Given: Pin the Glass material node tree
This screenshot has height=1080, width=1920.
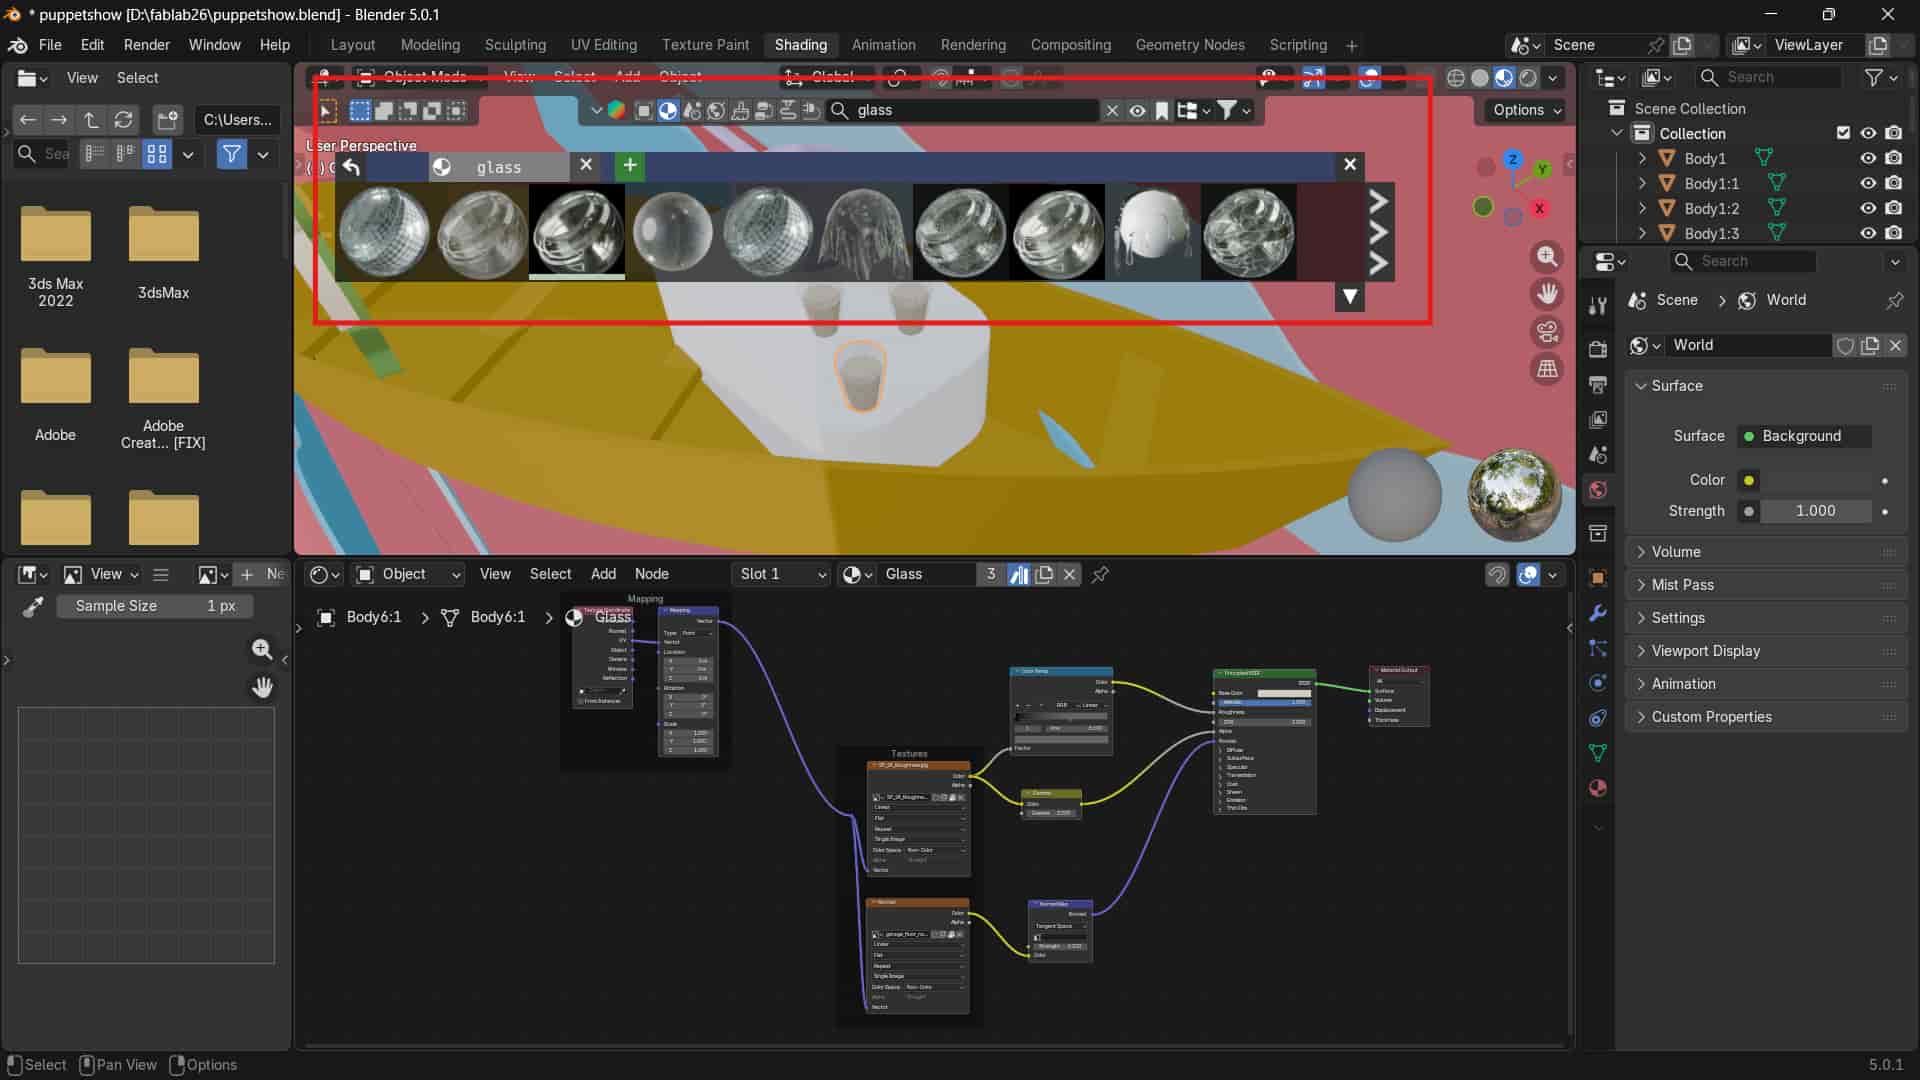Looking at the screenshot, I should (1100, 574).
